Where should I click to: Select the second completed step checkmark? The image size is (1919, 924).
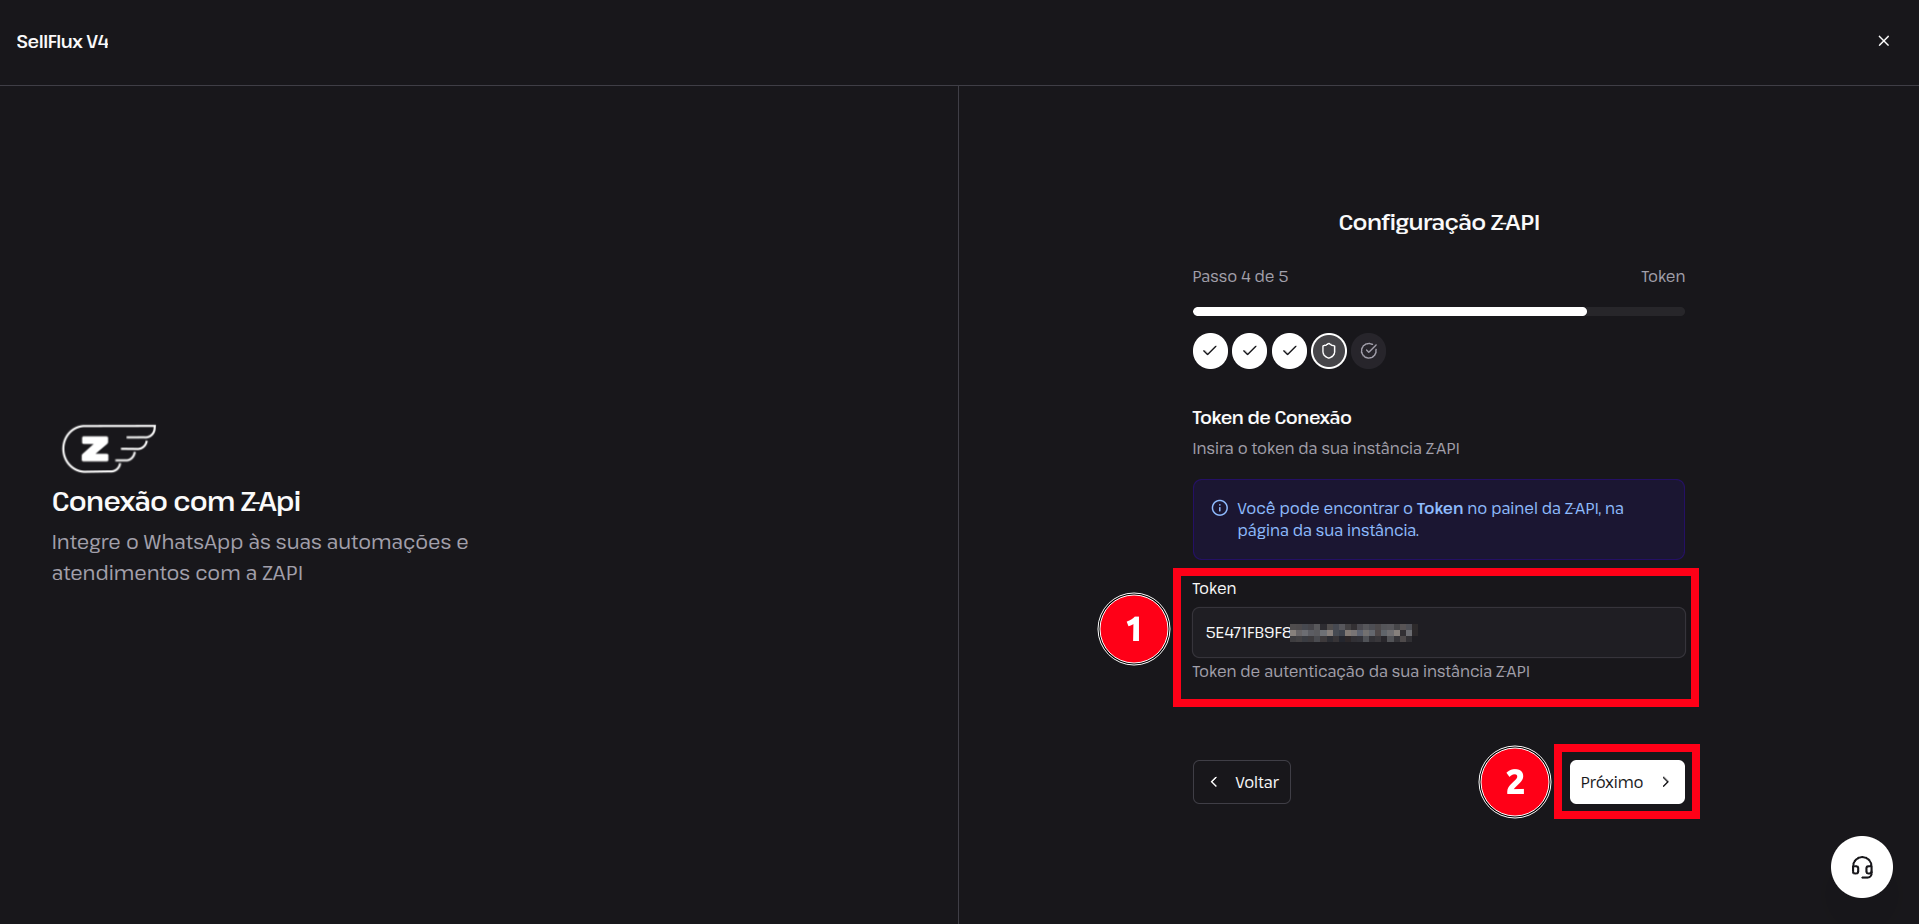1250,351
